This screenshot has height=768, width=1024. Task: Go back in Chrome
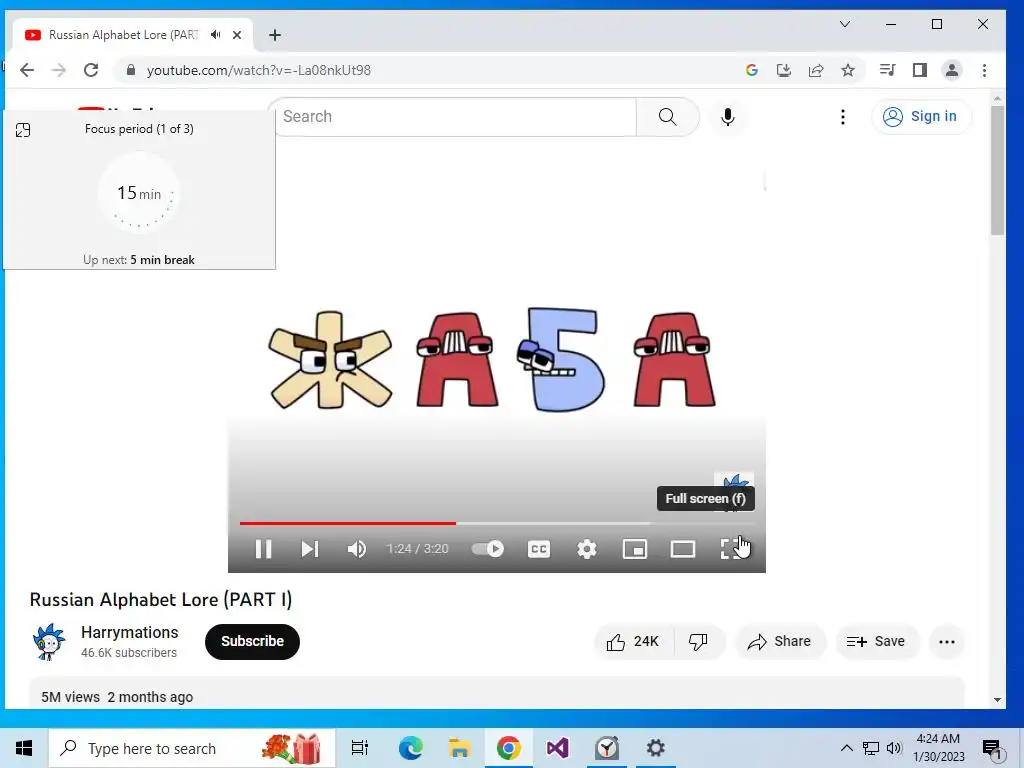[x=27, y=70]
